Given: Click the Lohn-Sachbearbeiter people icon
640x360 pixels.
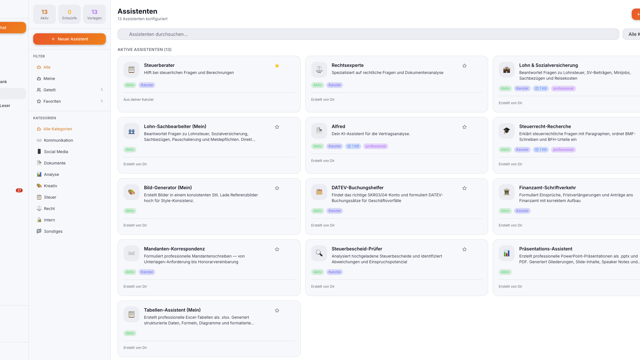Looking at the screenshot, I should pyautogui.click(x=131, y=131).
